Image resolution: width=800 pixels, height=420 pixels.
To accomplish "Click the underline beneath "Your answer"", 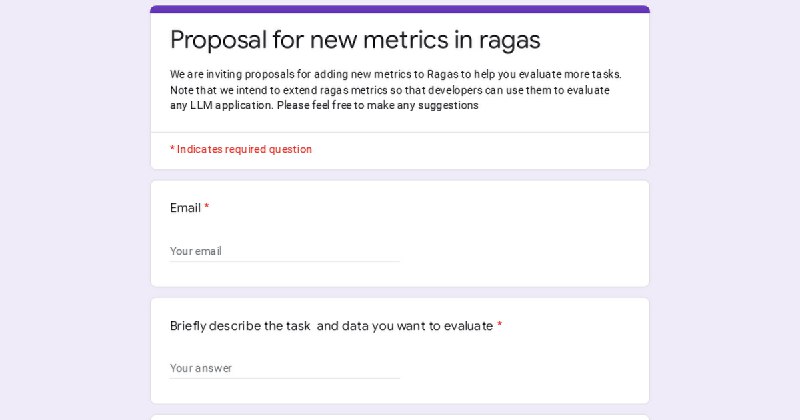I will 285,378.
